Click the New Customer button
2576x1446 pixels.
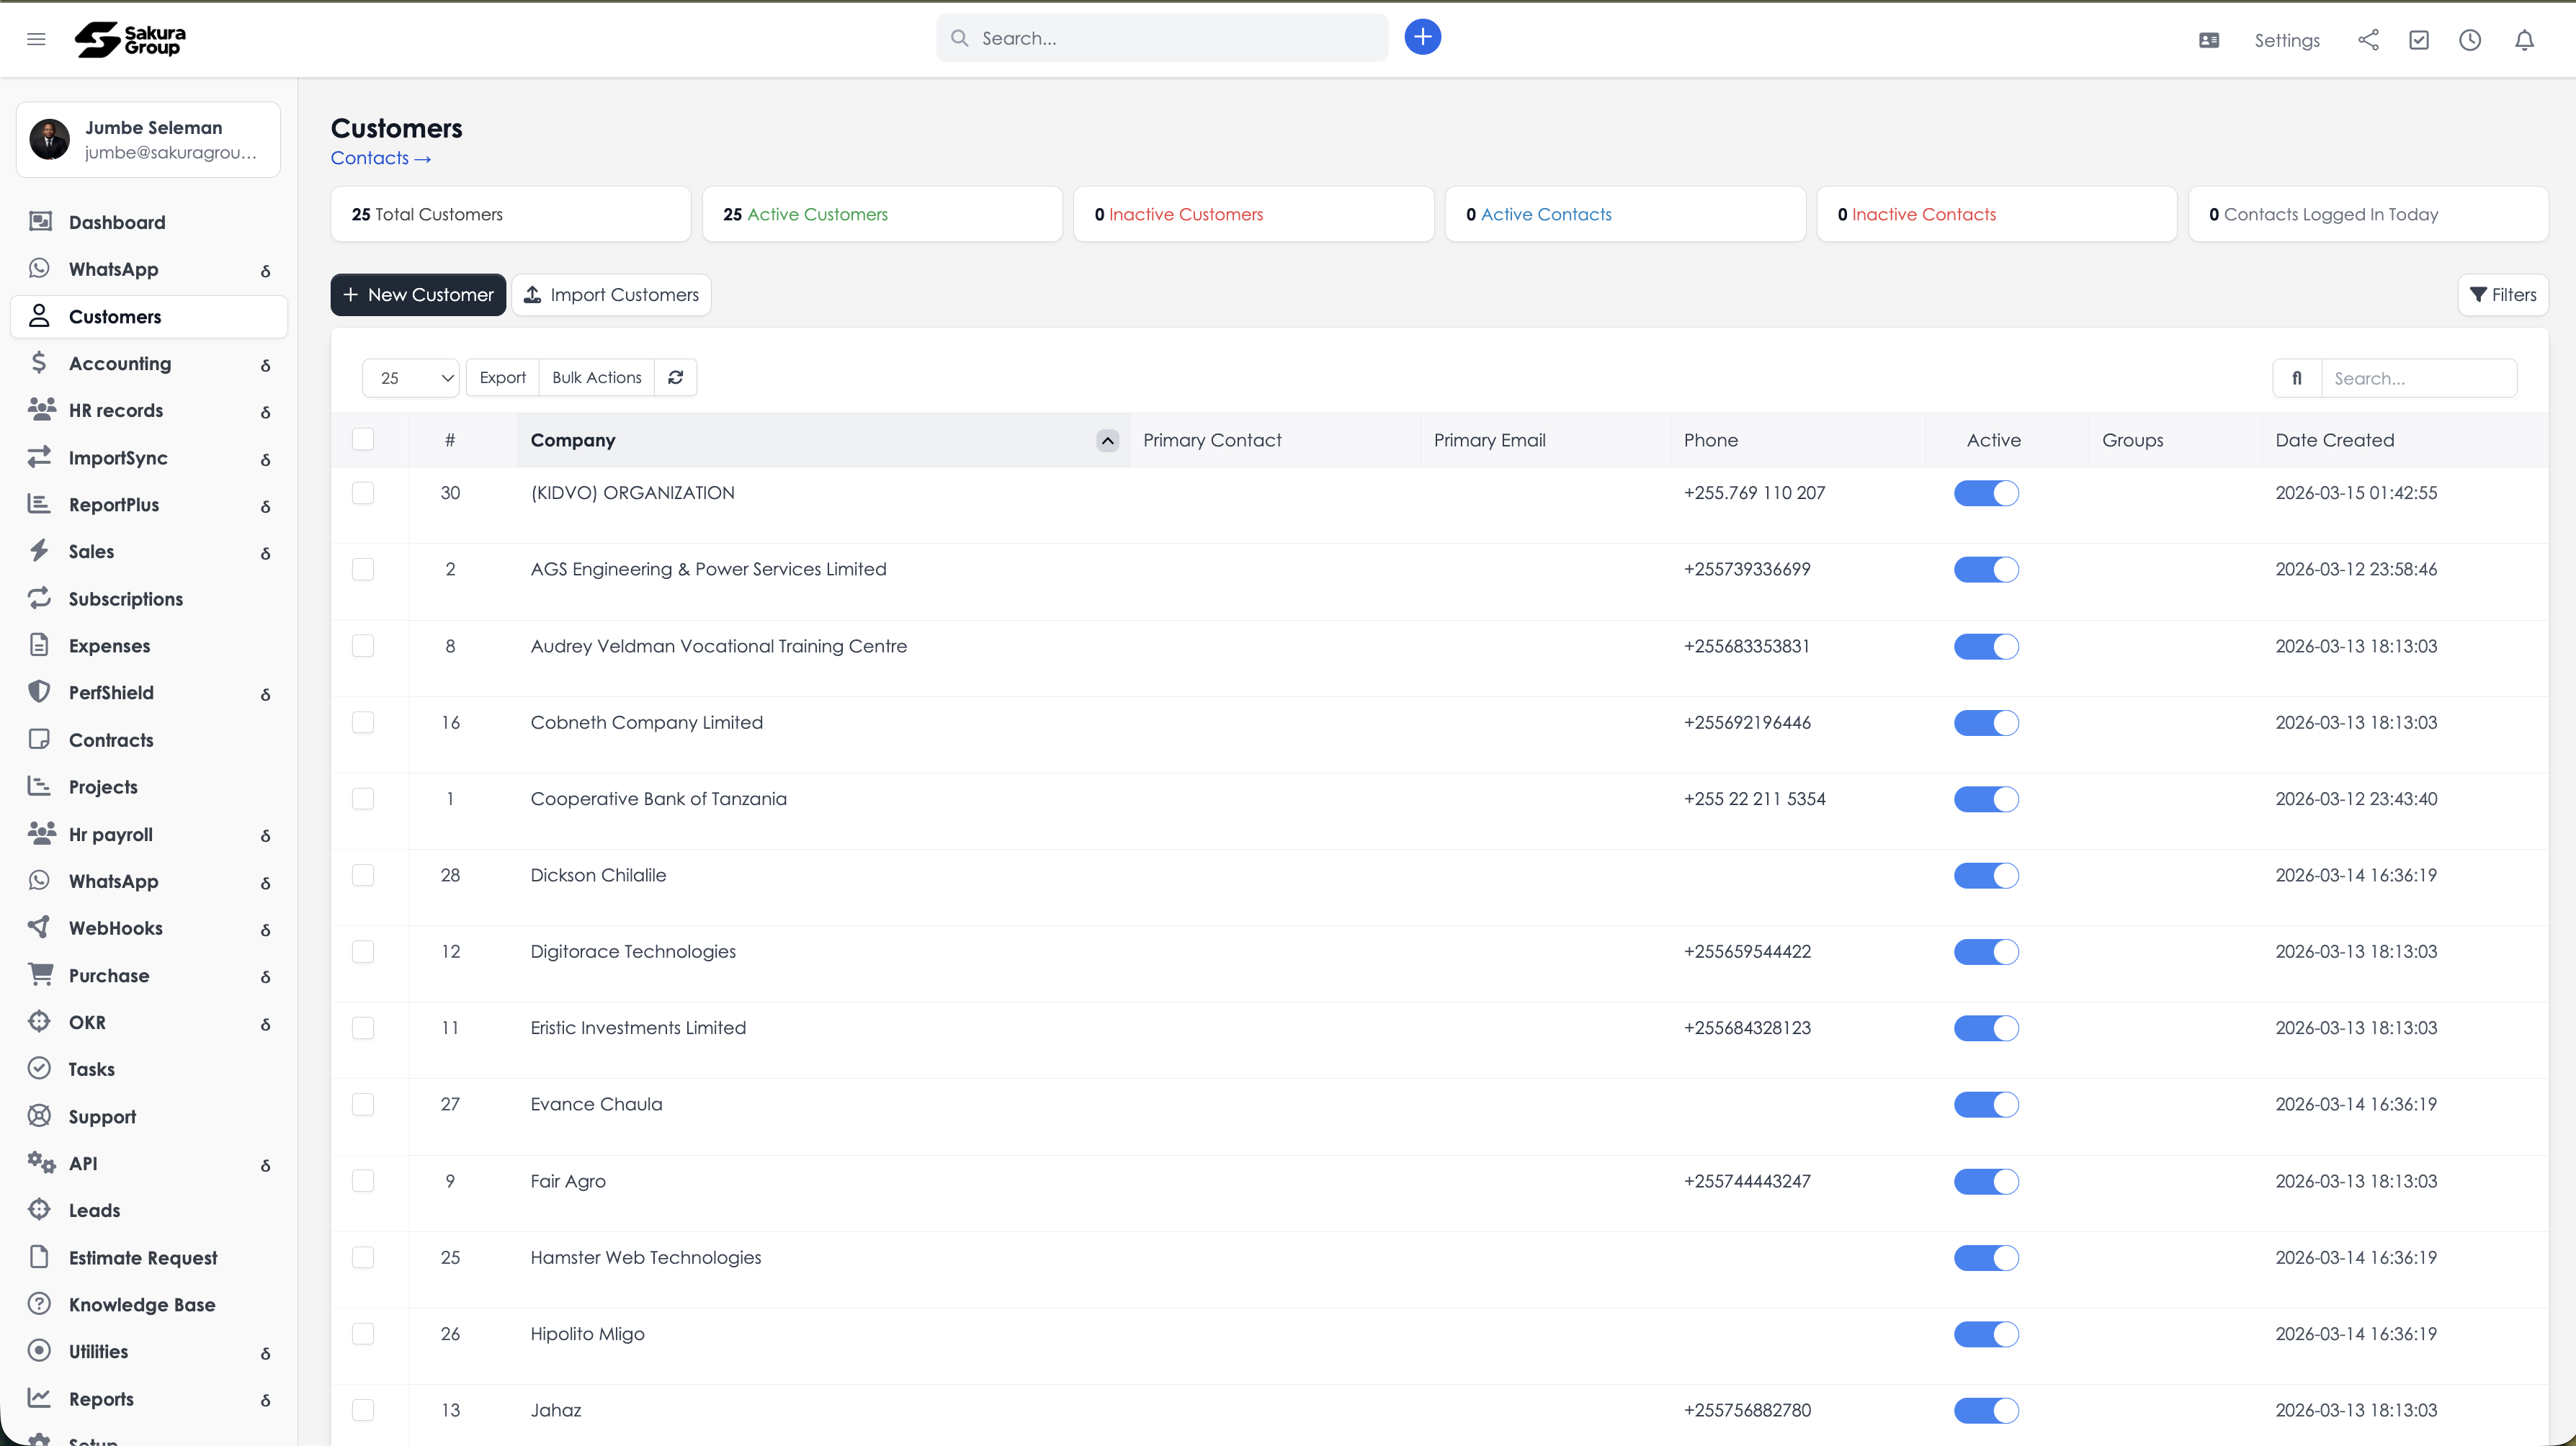pyautogui.click(x=418, y=295)
